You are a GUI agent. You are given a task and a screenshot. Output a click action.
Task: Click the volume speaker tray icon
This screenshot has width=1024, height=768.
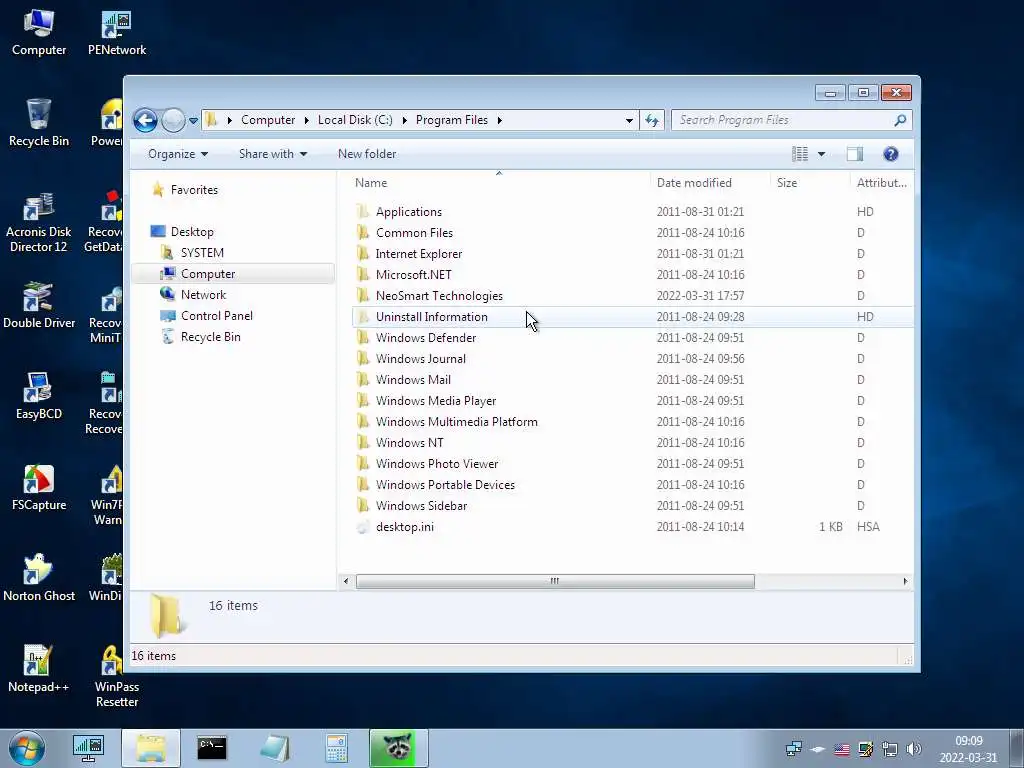point(914,749)
